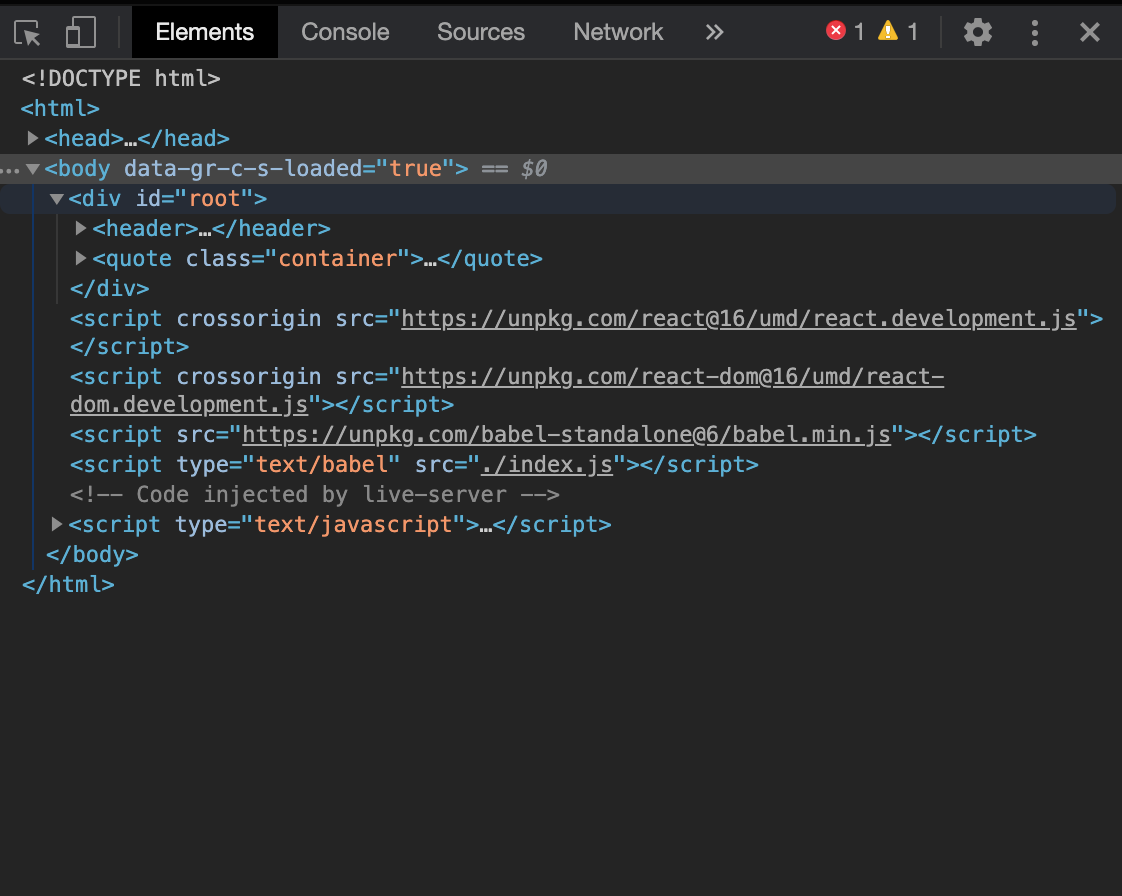Click the "text/babel" type value
This screenshot has width=1122, height=896.
pos(321,464)
